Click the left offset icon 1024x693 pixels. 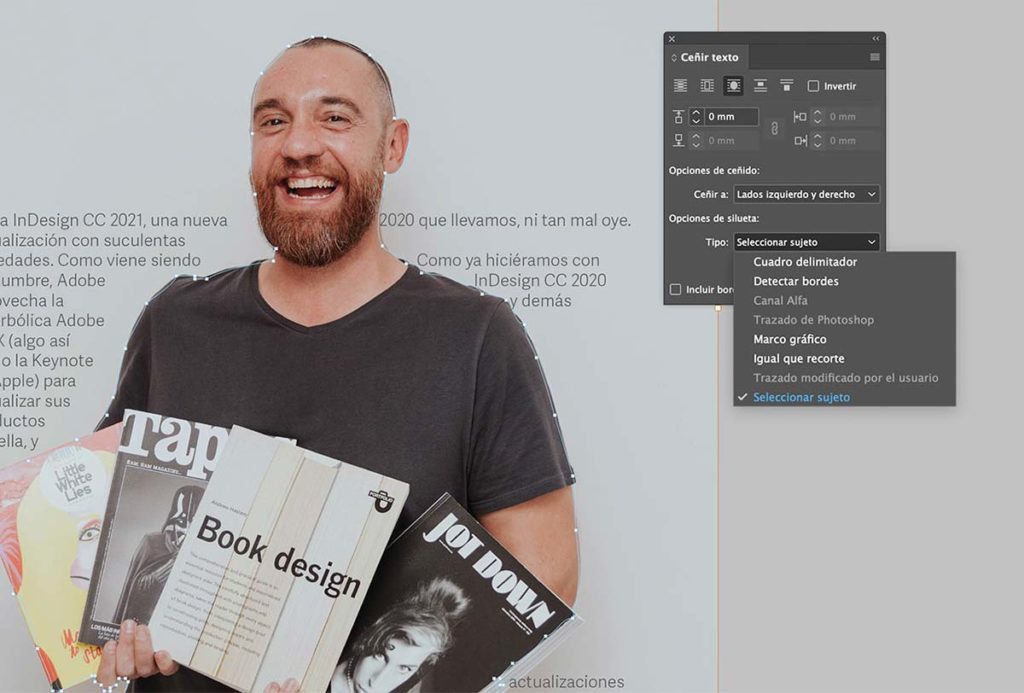pos(799,117)
